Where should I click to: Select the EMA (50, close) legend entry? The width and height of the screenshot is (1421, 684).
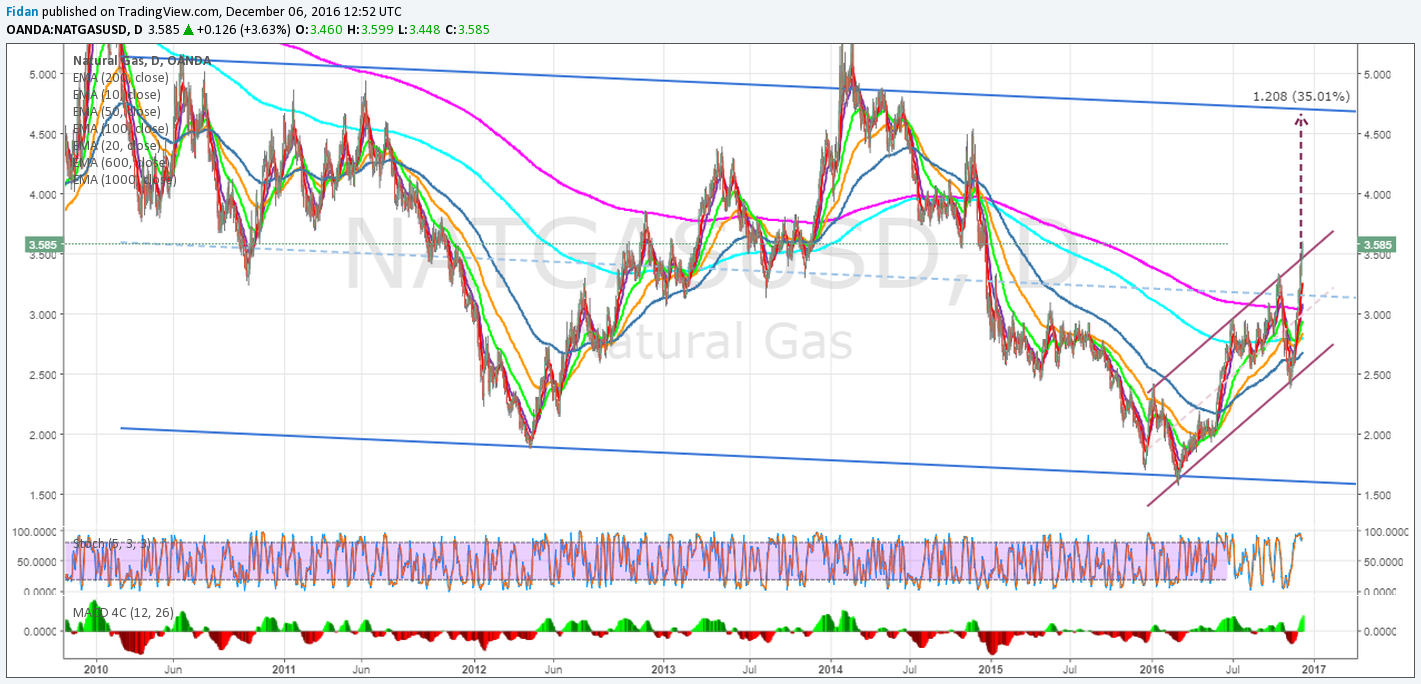tap(117, 112)
